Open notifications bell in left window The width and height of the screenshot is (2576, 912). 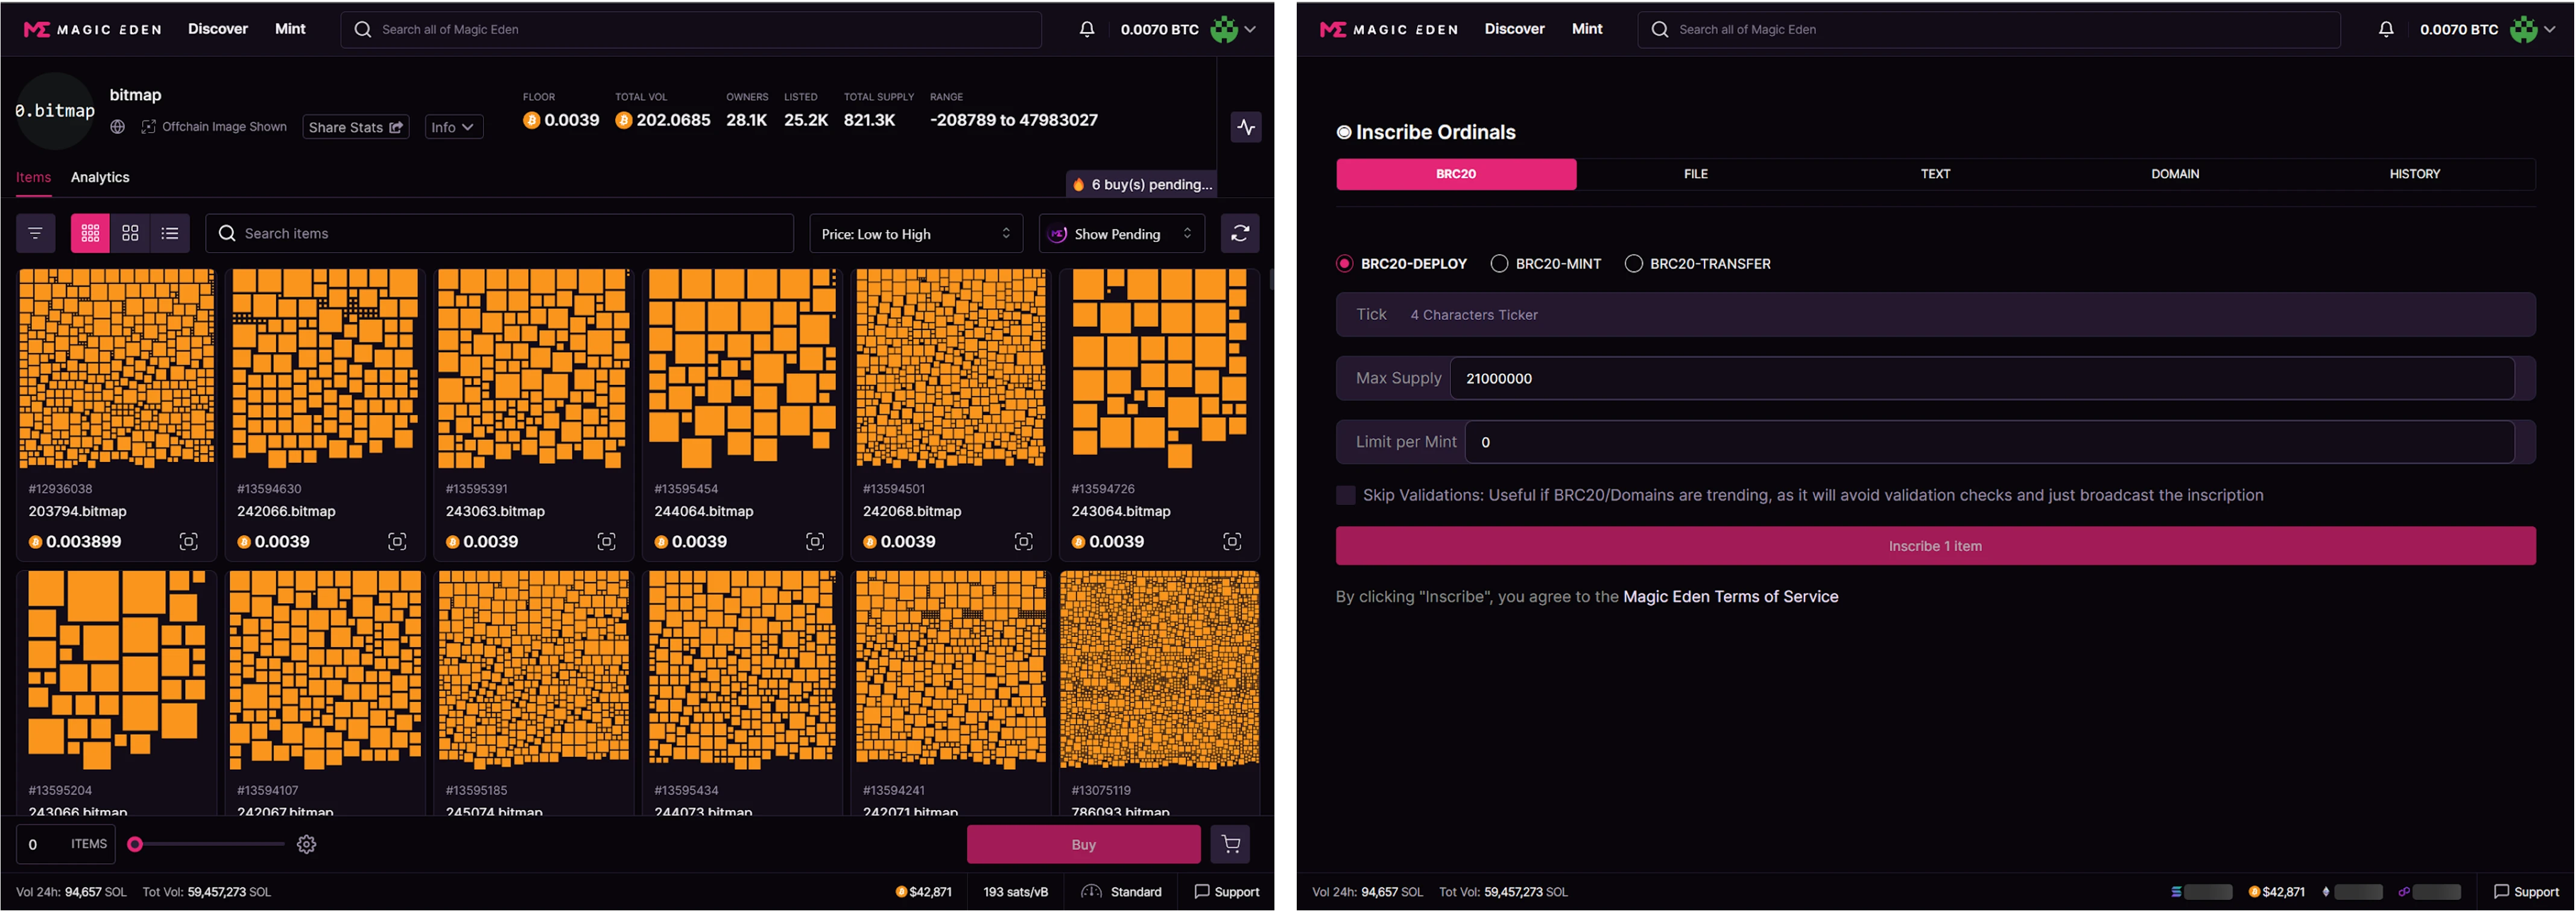[x=1087, y=29]
